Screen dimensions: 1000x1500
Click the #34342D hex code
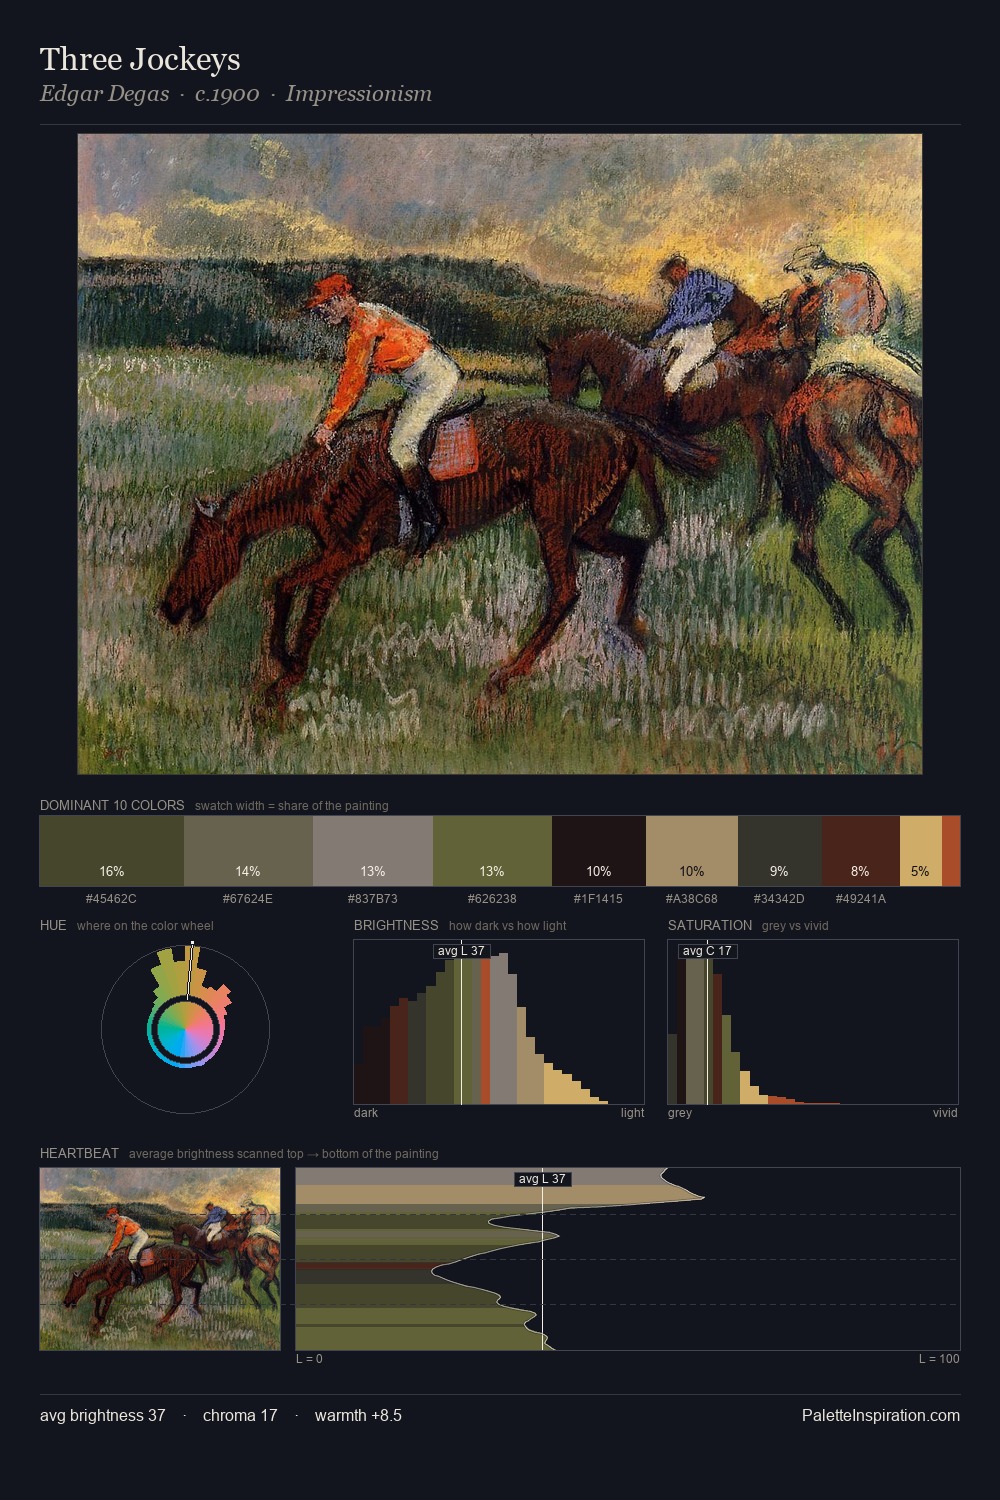pyautogui.click(x=779, y=899)
